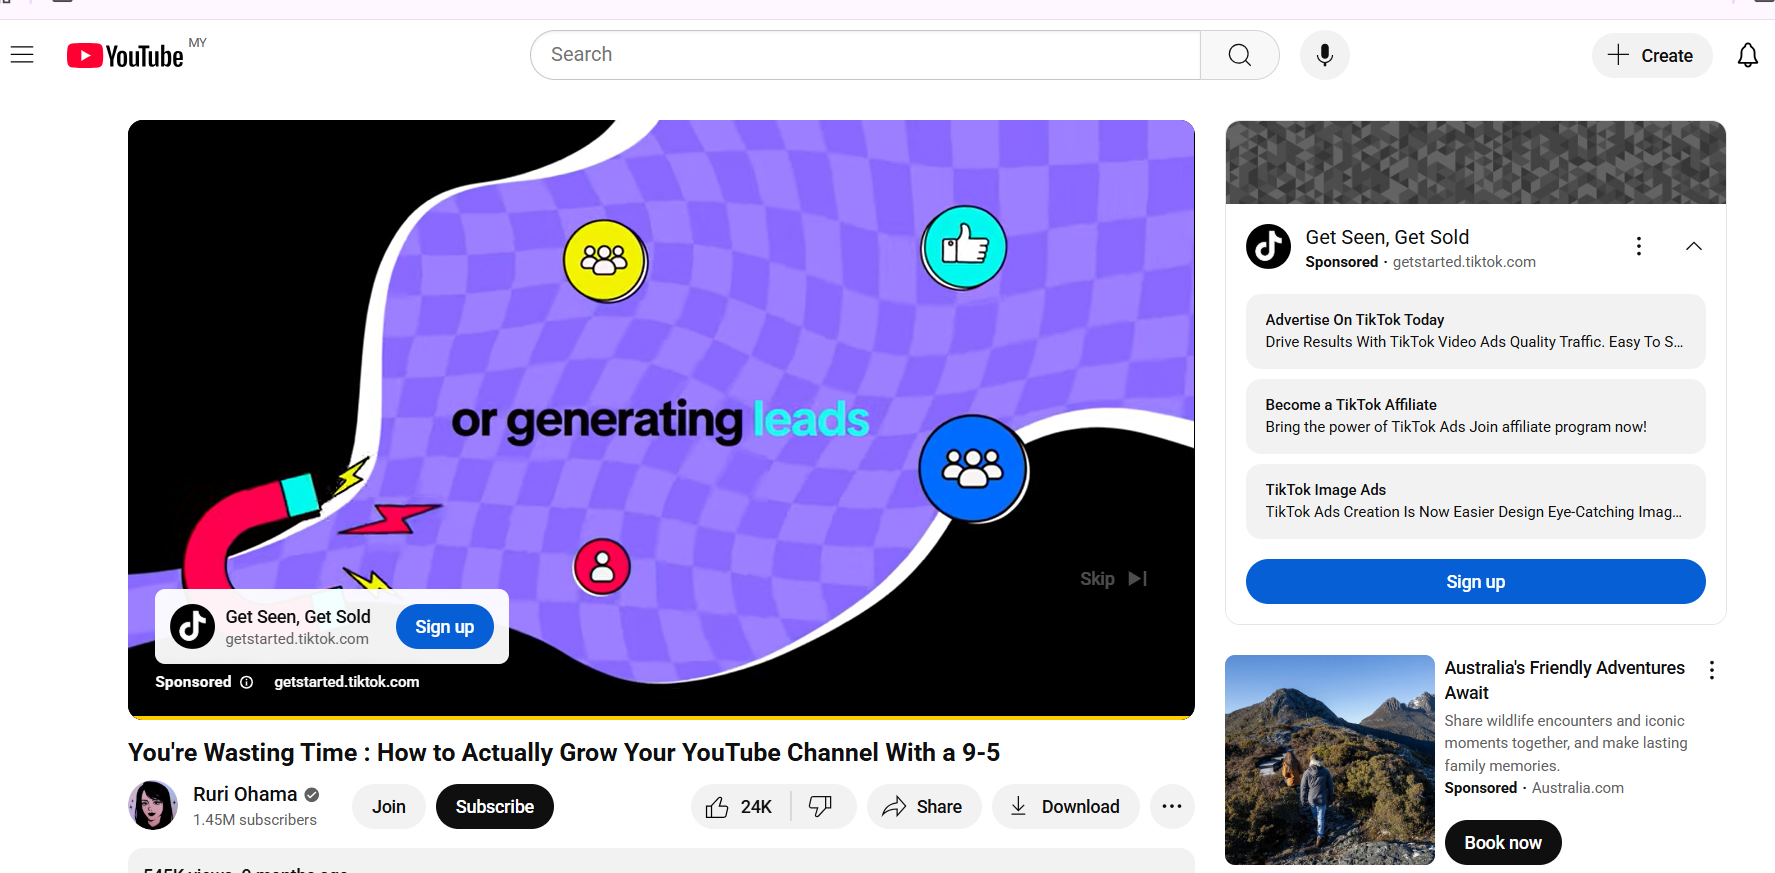The image size is (1775, 873).
Task: Dislike the video with thumbs down
Action: 821,806
